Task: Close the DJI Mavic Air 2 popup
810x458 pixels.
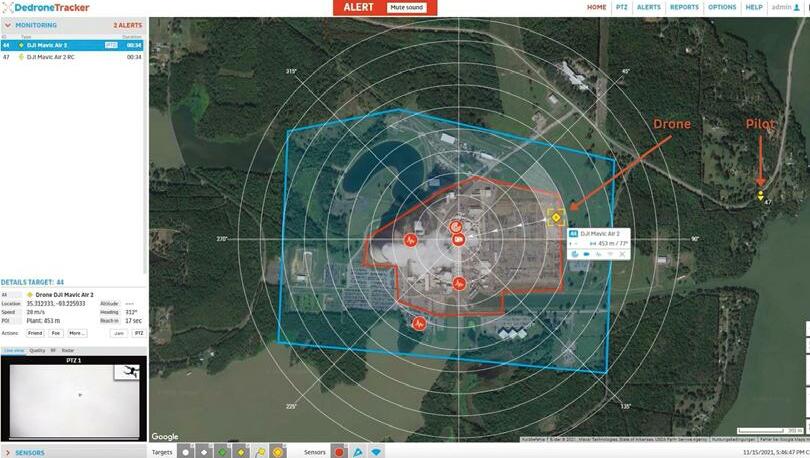Action: [622, 254]
